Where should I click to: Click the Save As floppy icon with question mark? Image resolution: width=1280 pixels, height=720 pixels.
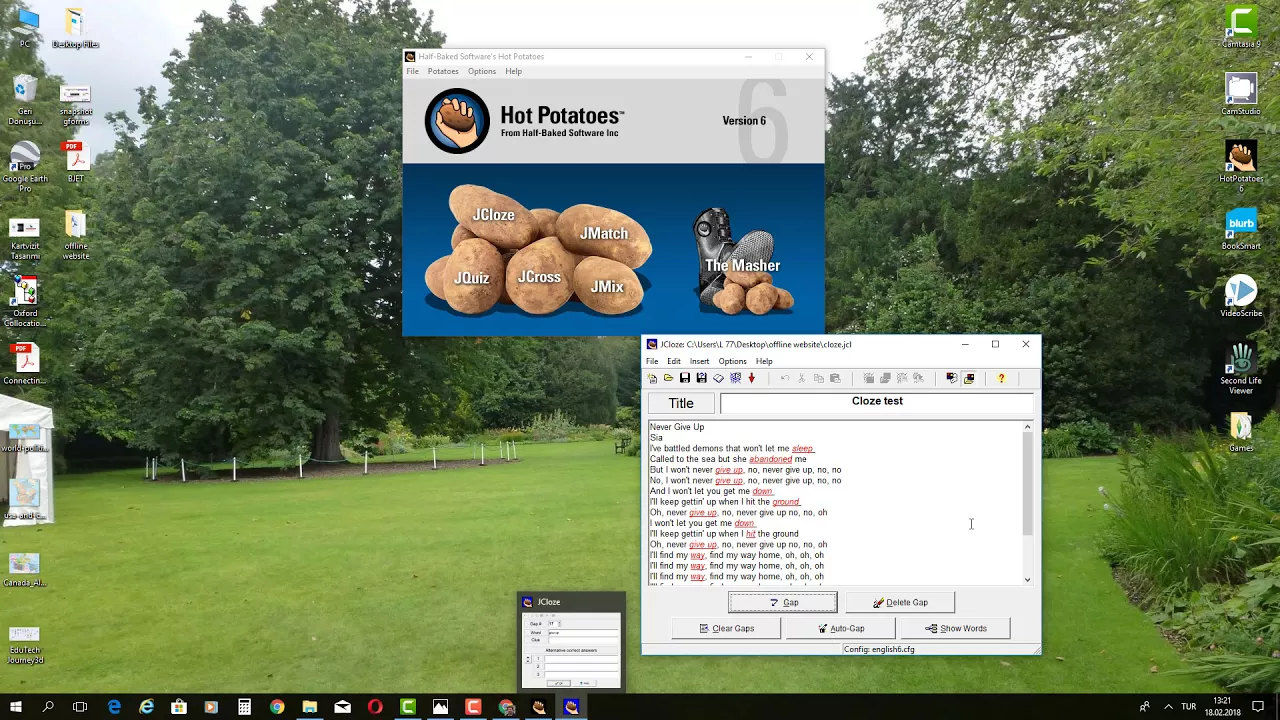[701, 378]
